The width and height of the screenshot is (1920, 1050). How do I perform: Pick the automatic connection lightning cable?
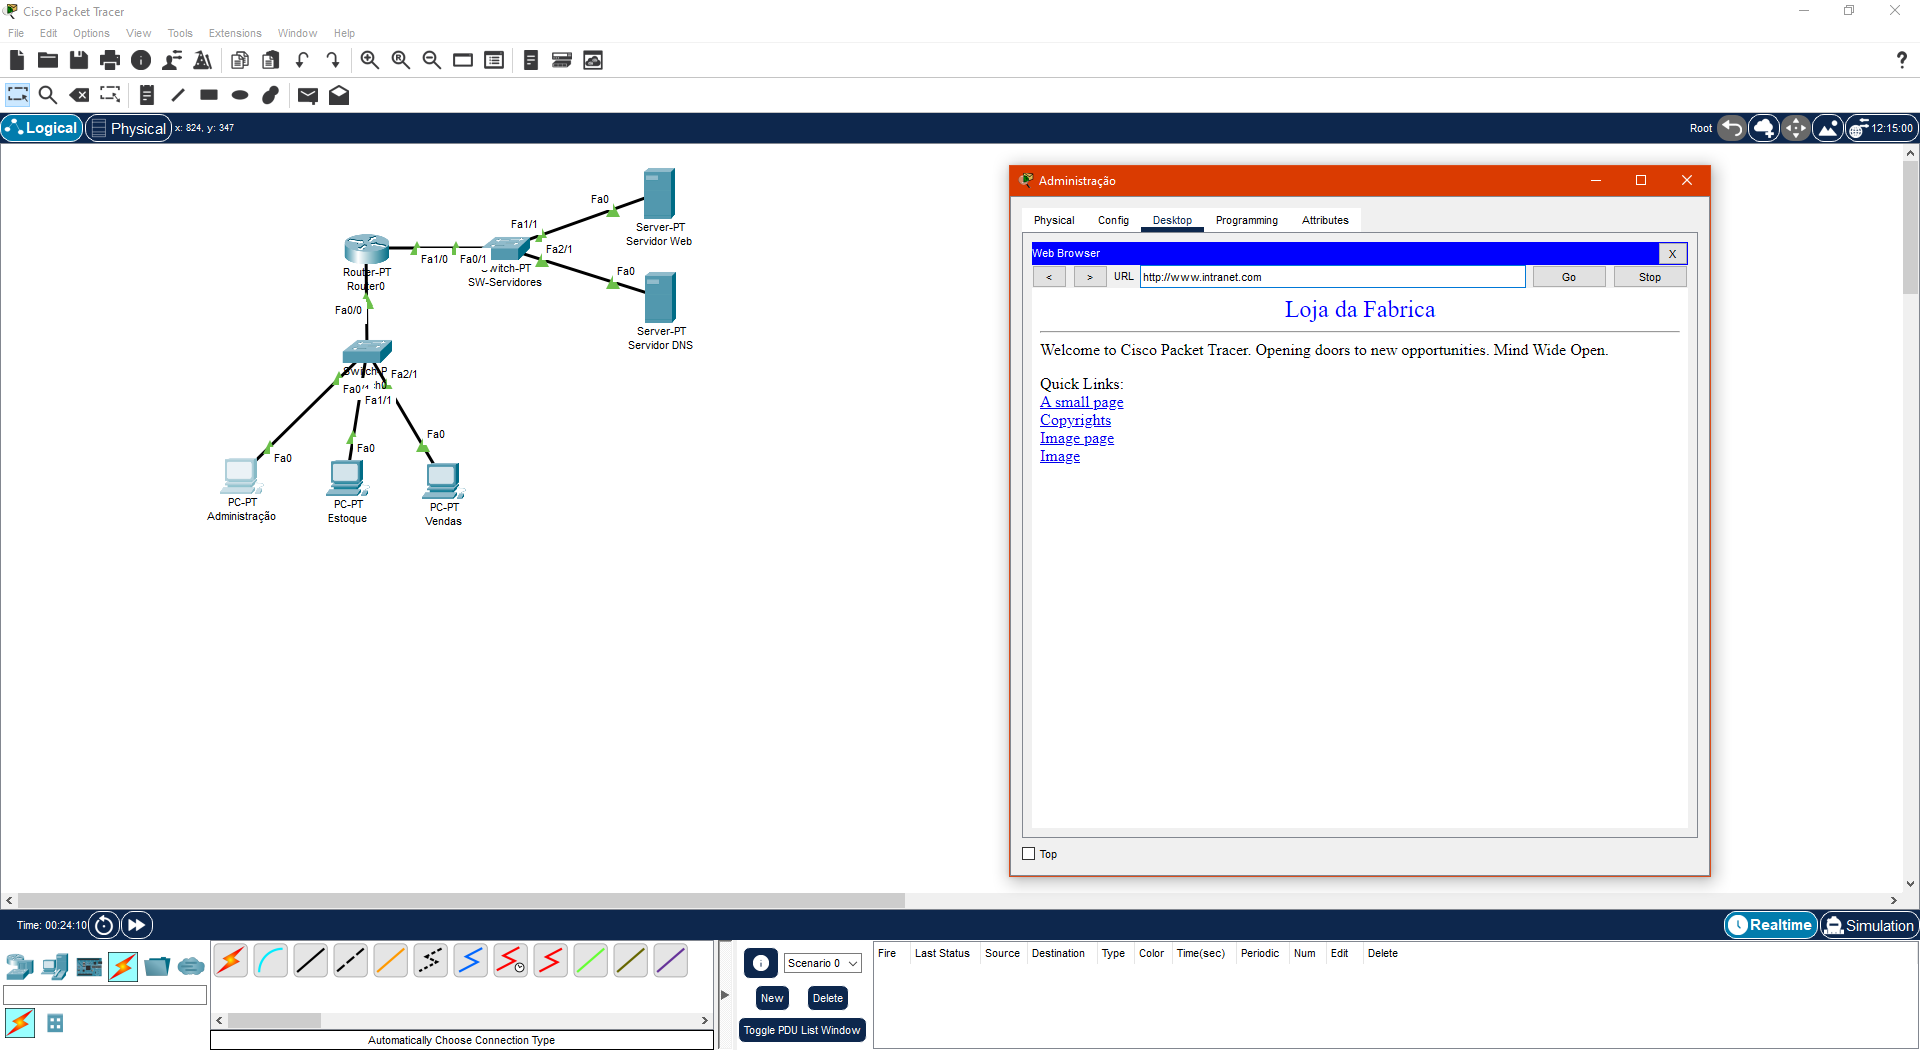click(231, 961)
